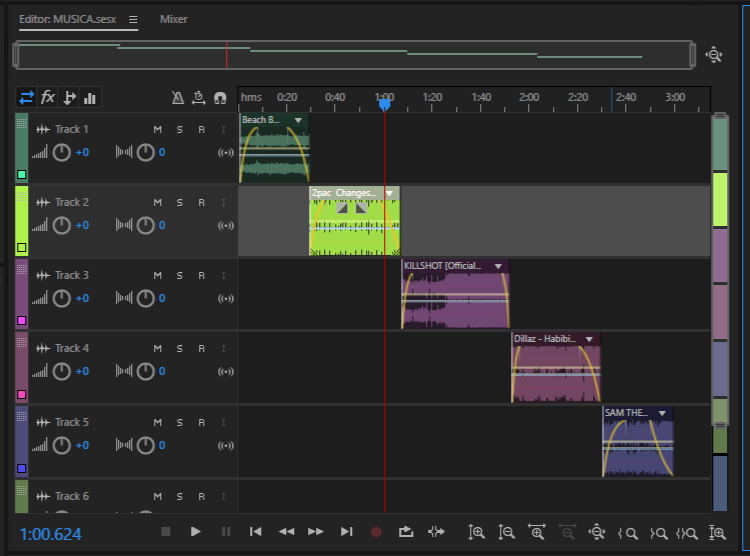Viewport: 750px width, 556px height.
Task: Click the Play button in transport
Action: 196,532
